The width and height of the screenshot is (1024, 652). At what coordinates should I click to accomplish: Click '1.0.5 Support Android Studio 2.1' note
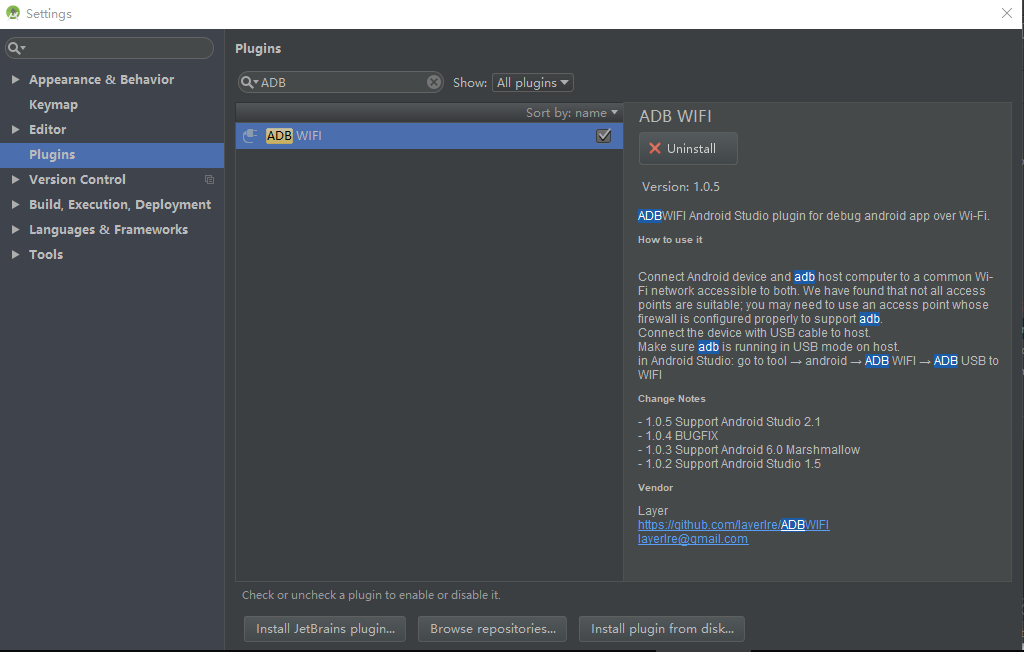point(729,422)
